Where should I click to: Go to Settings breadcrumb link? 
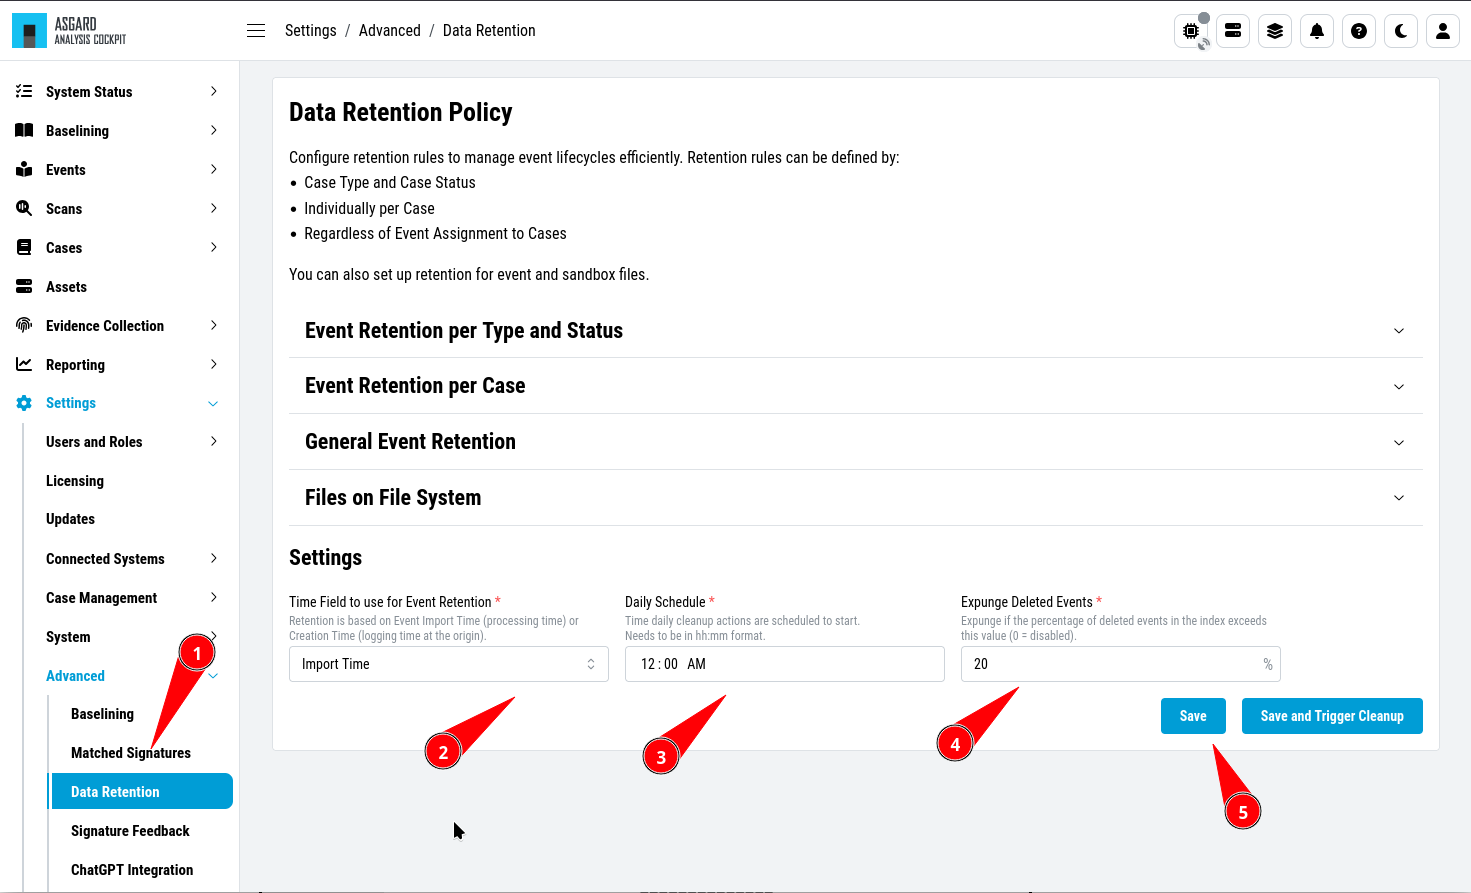311,31
